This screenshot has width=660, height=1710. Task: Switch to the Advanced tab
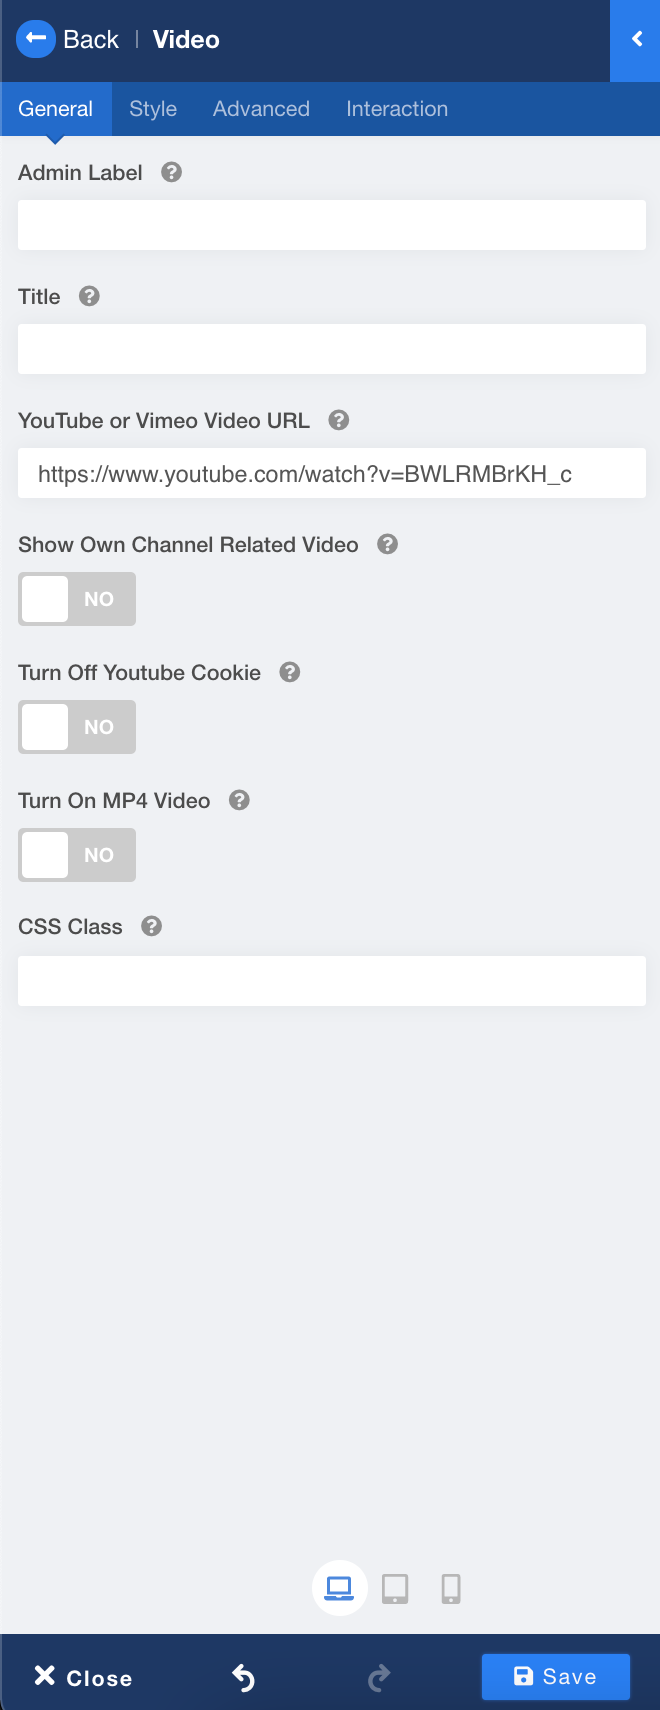(261, 109)
